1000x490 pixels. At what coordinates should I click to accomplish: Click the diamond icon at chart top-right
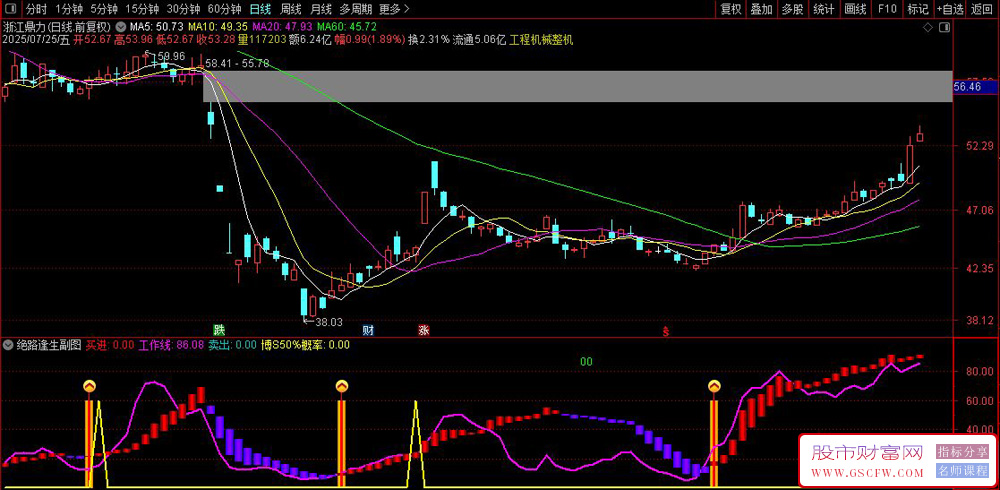point(928,27)
